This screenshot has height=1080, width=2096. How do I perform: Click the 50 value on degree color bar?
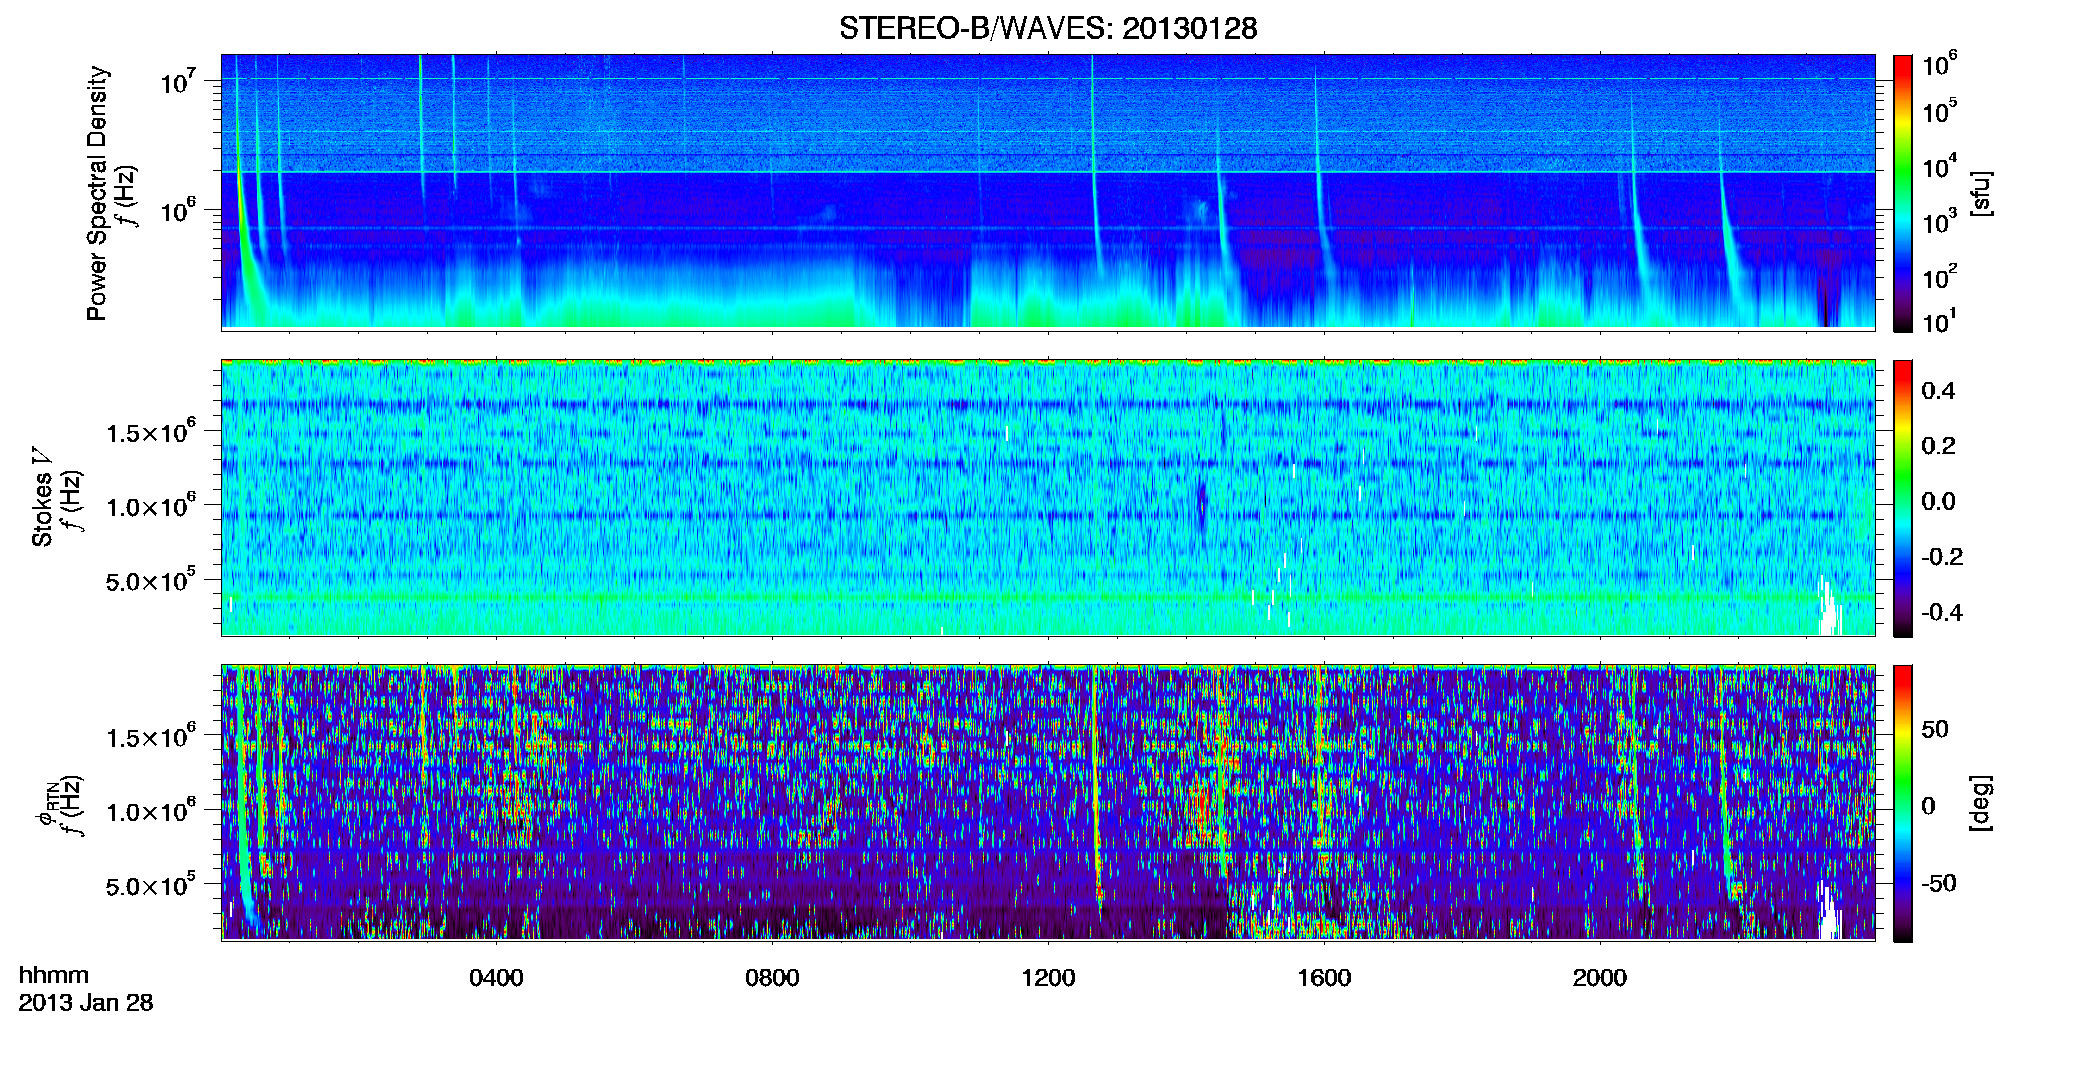[x=1935, y=729]
